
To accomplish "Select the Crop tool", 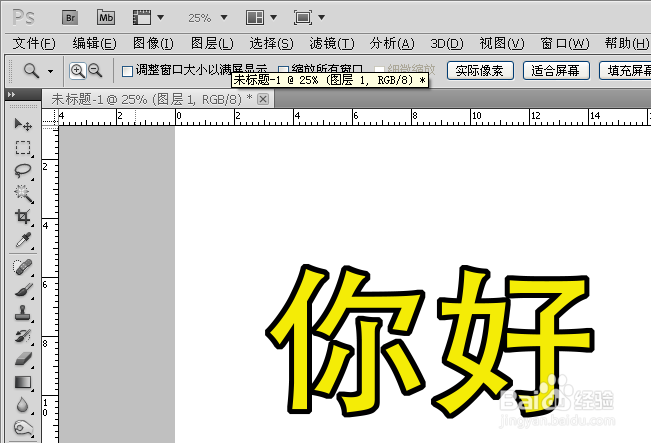I will point(23,216).
